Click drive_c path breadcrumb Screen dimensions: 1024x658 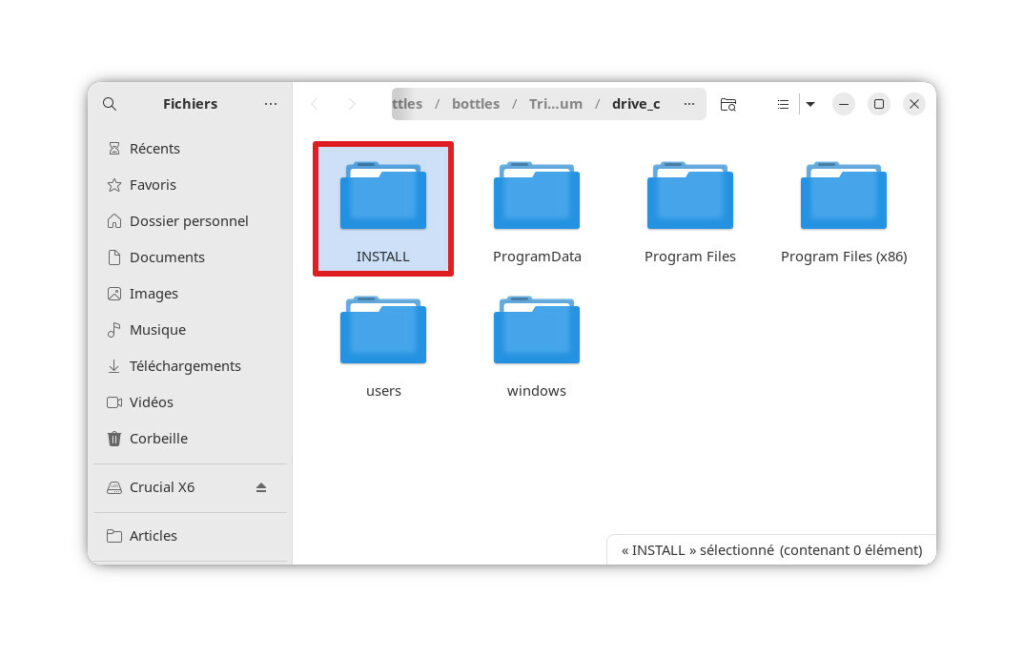pos(636,104)
